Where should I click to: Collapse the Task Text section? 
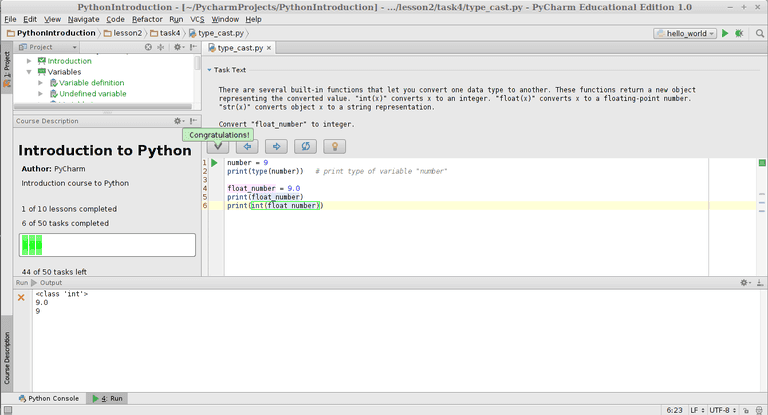tap(210, 70)
